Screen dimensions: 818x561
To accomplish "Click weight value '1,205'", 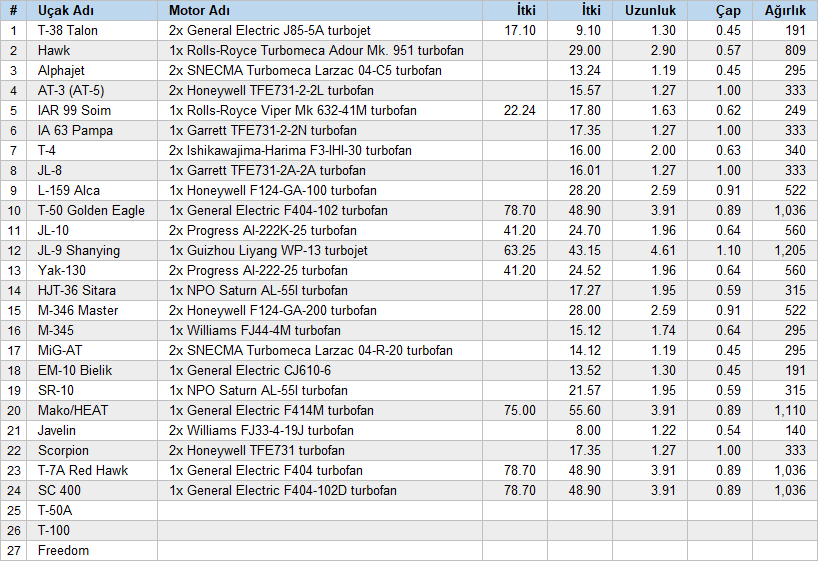I will click(790, 250).
